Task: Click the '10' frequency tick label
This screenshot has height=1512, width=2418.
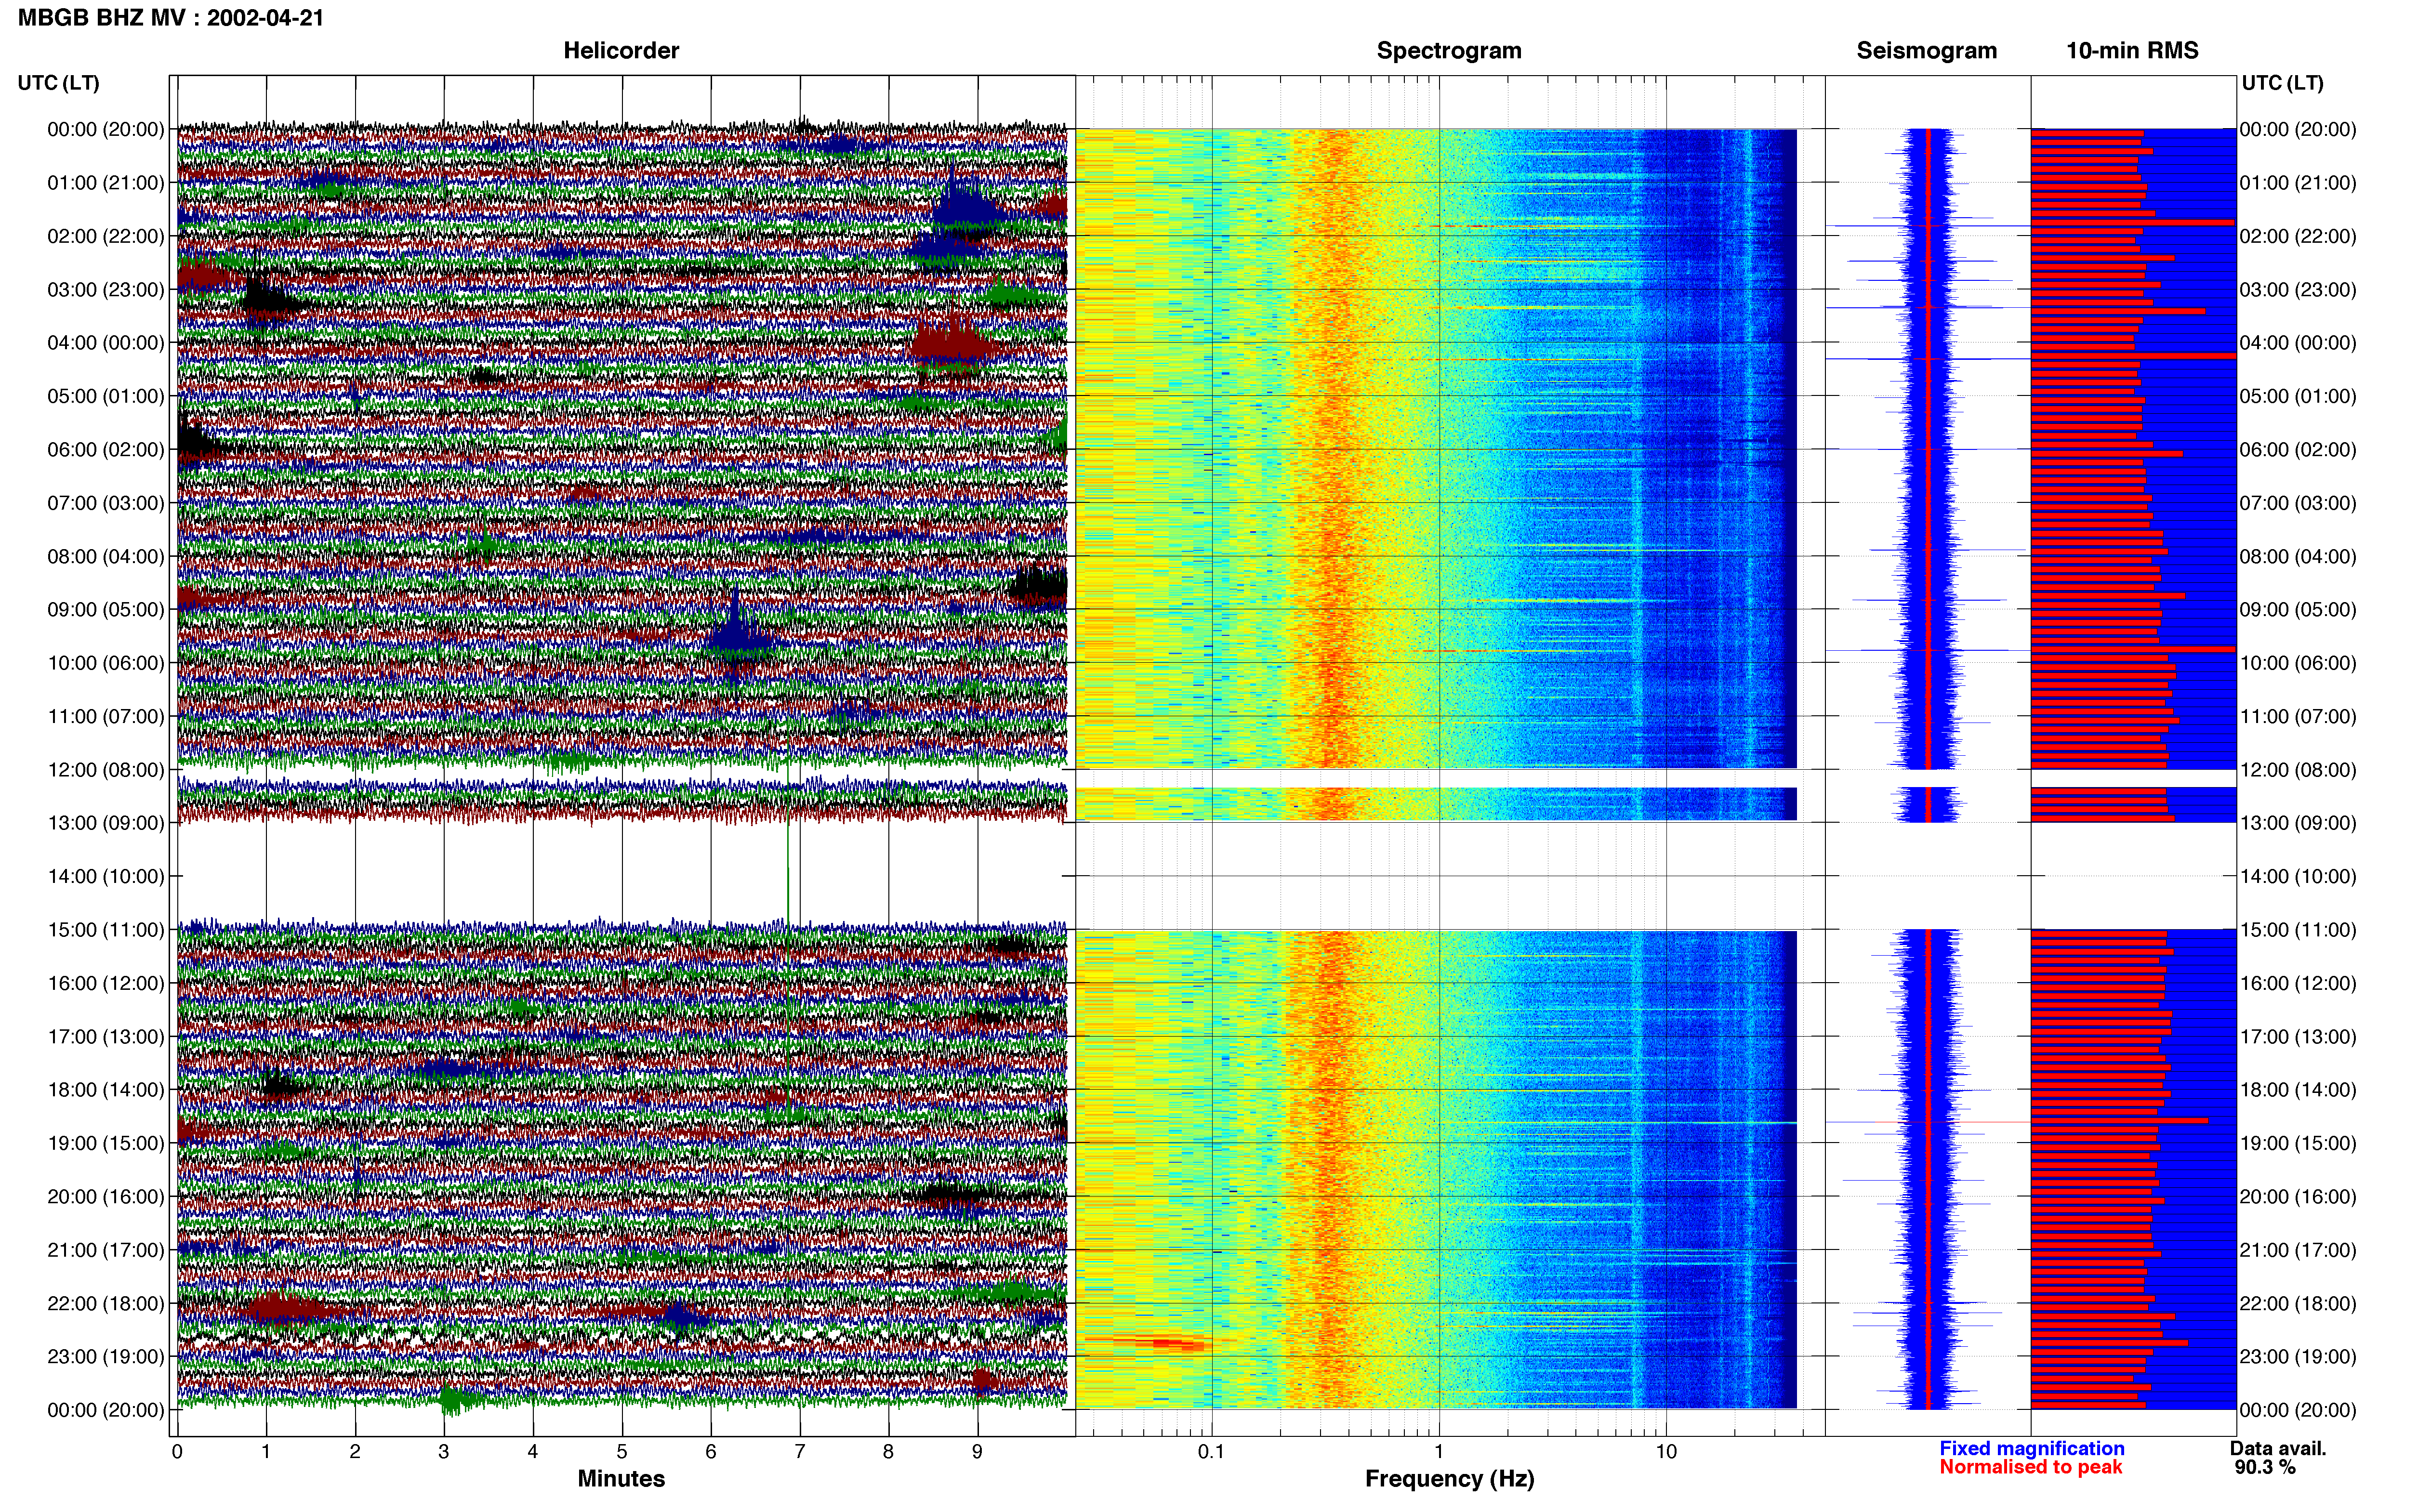Action: point(1666,1452)
